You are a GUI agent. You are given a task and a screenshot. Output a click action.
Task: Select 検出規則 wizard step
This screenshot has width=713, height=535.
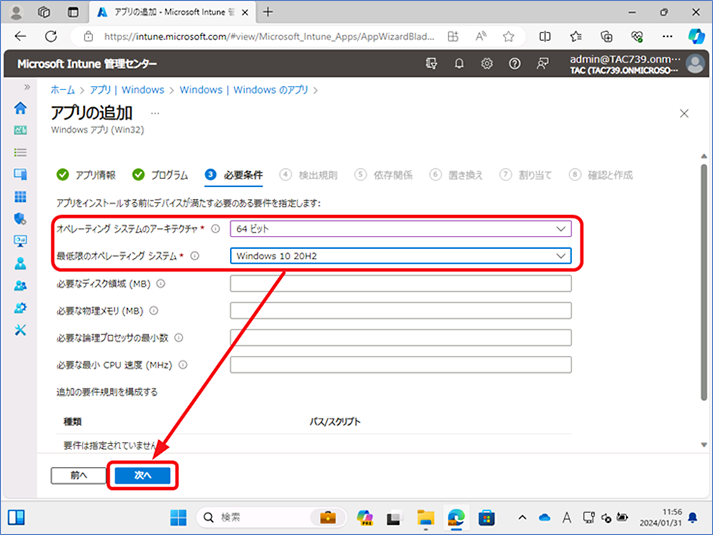308,175
